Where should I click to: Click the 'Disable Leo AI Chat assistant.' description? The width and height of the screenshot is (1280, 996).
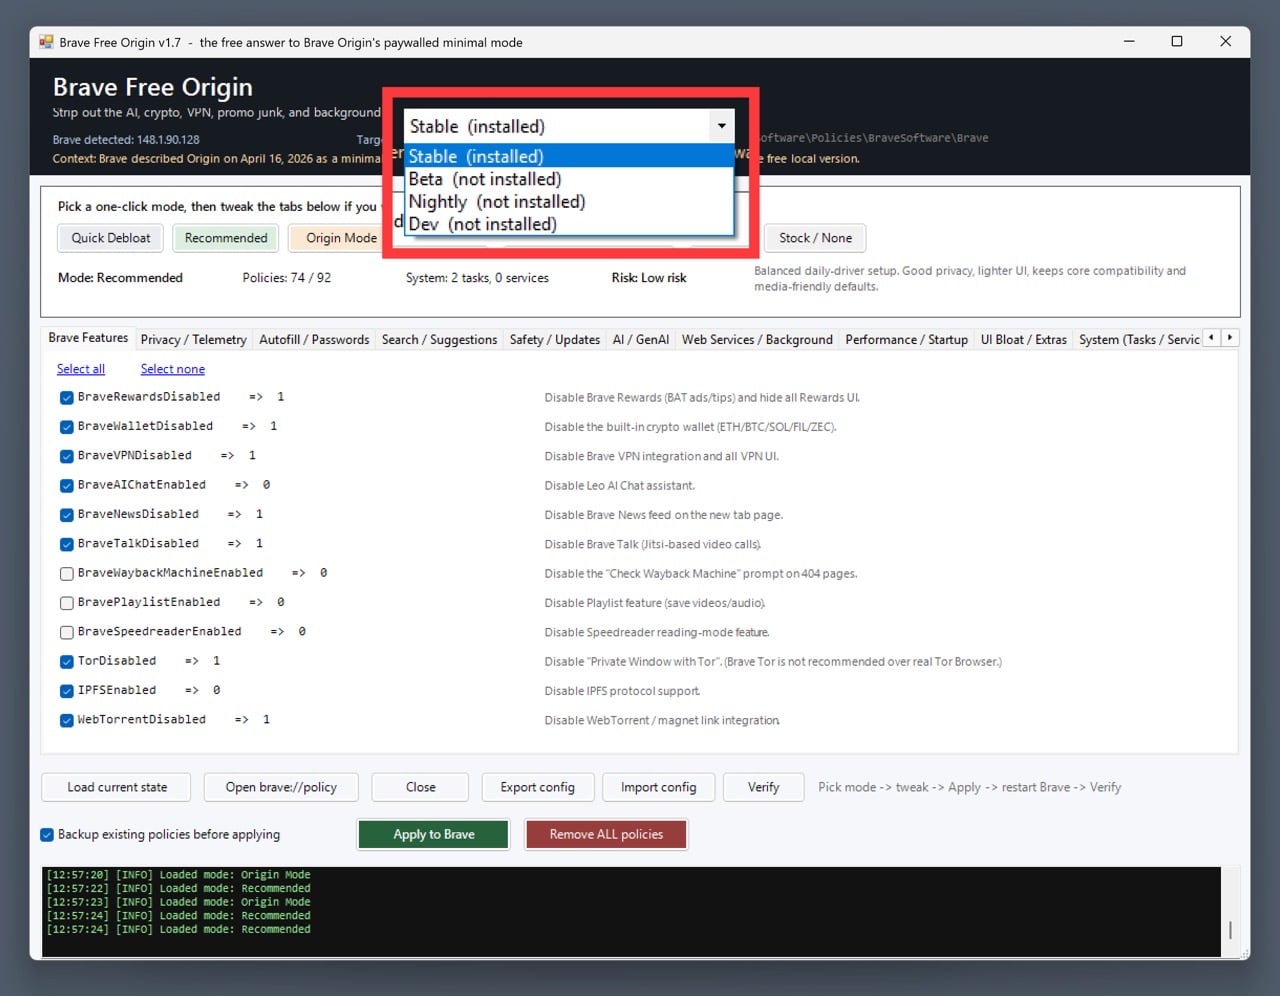pyautogui.click(x=620, y=486)
